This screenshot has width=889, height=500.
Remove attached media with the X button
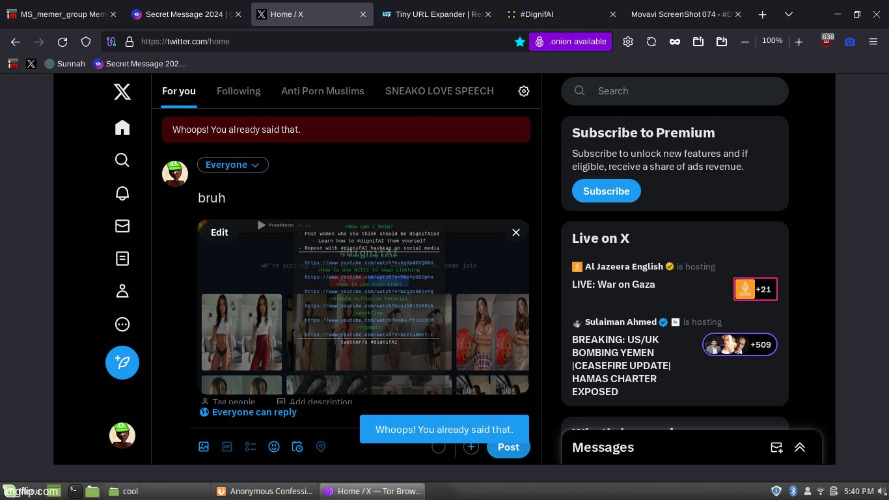[516, 232]
